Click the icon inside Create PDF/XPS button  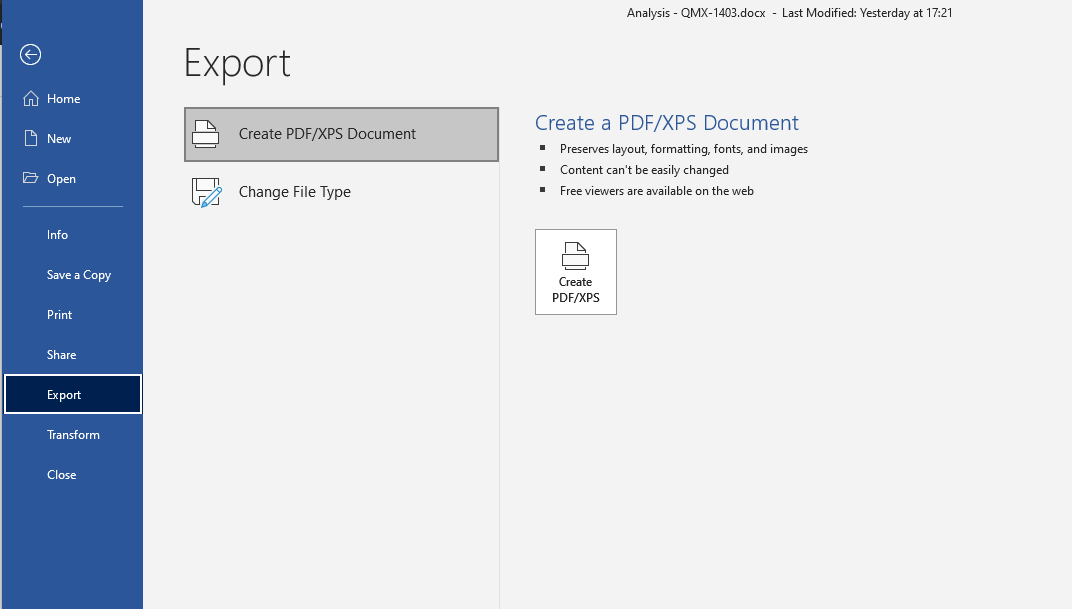[x=576, y=256]
